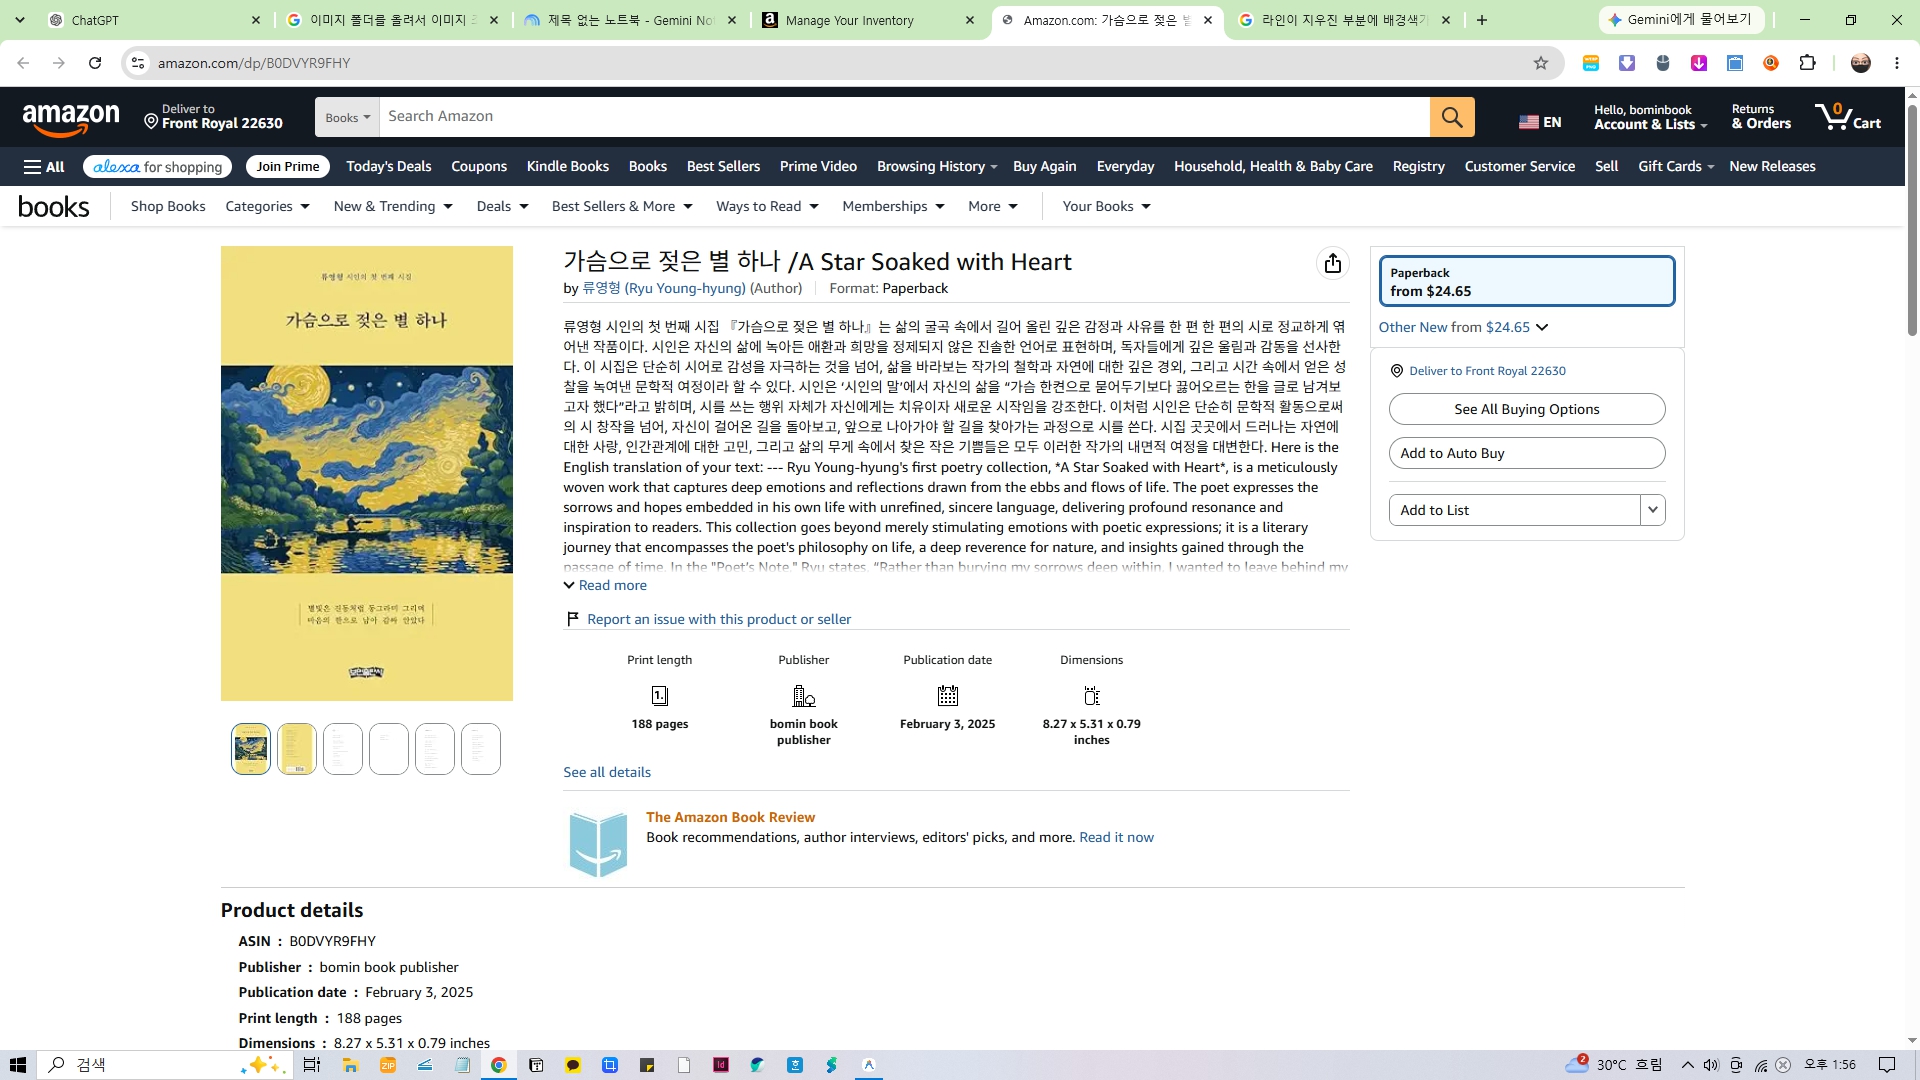Image resolution: width=1920 pixels, height=1080 pixels.
Task: Click the volume icon in system tray
Action: (1711, 1065)
